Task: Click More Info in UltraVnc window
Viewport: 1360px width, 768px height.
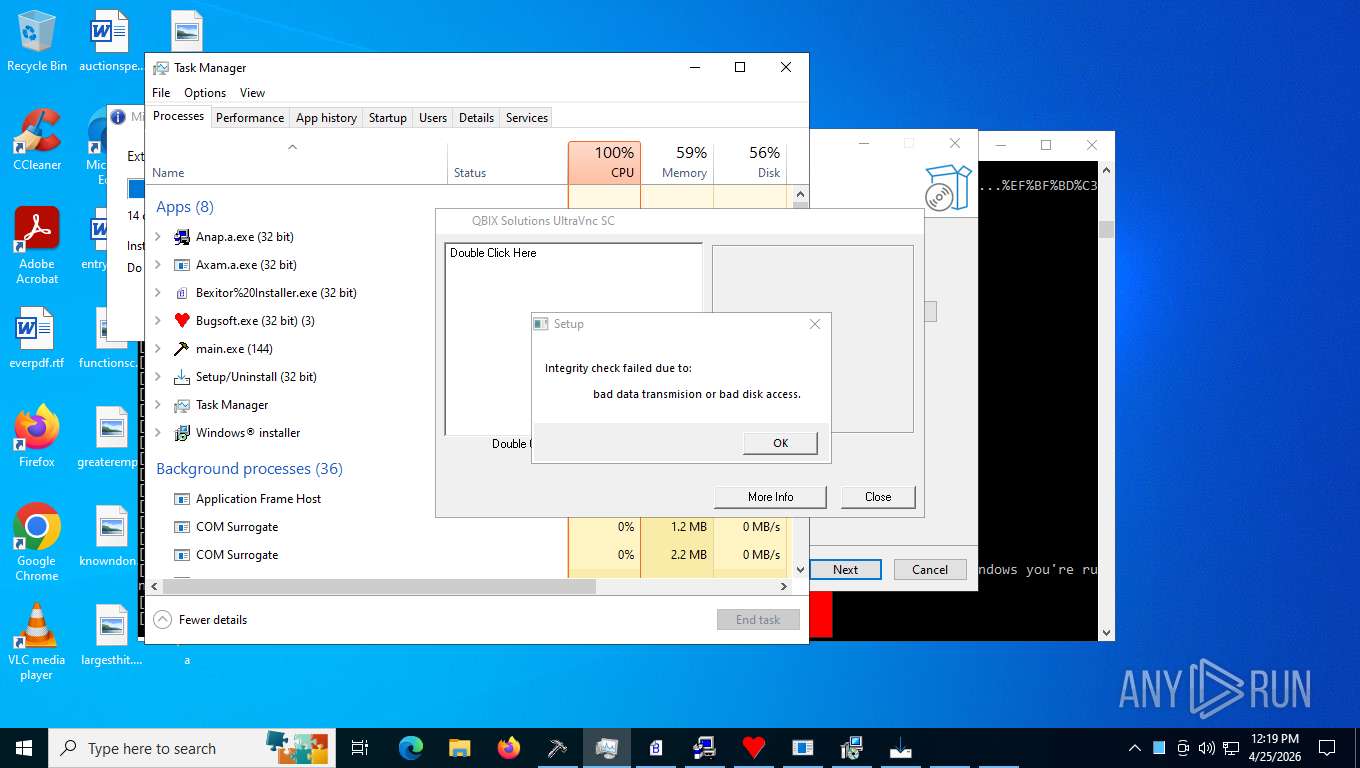Action: [x=770, y=497]
